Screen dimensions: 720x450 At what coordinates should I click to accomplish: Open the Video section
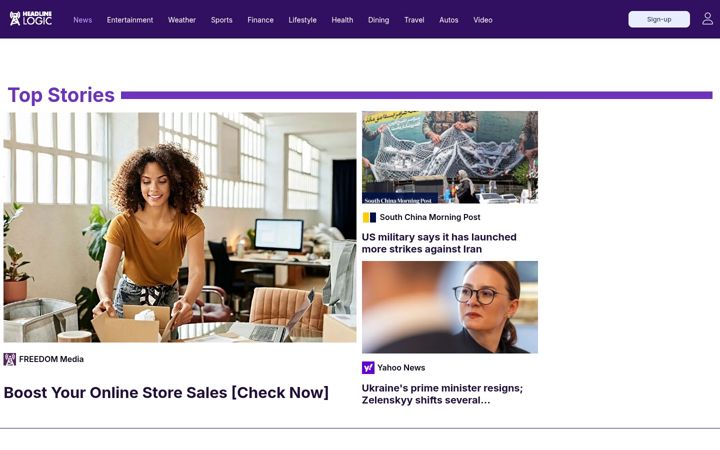pos(483,20)
